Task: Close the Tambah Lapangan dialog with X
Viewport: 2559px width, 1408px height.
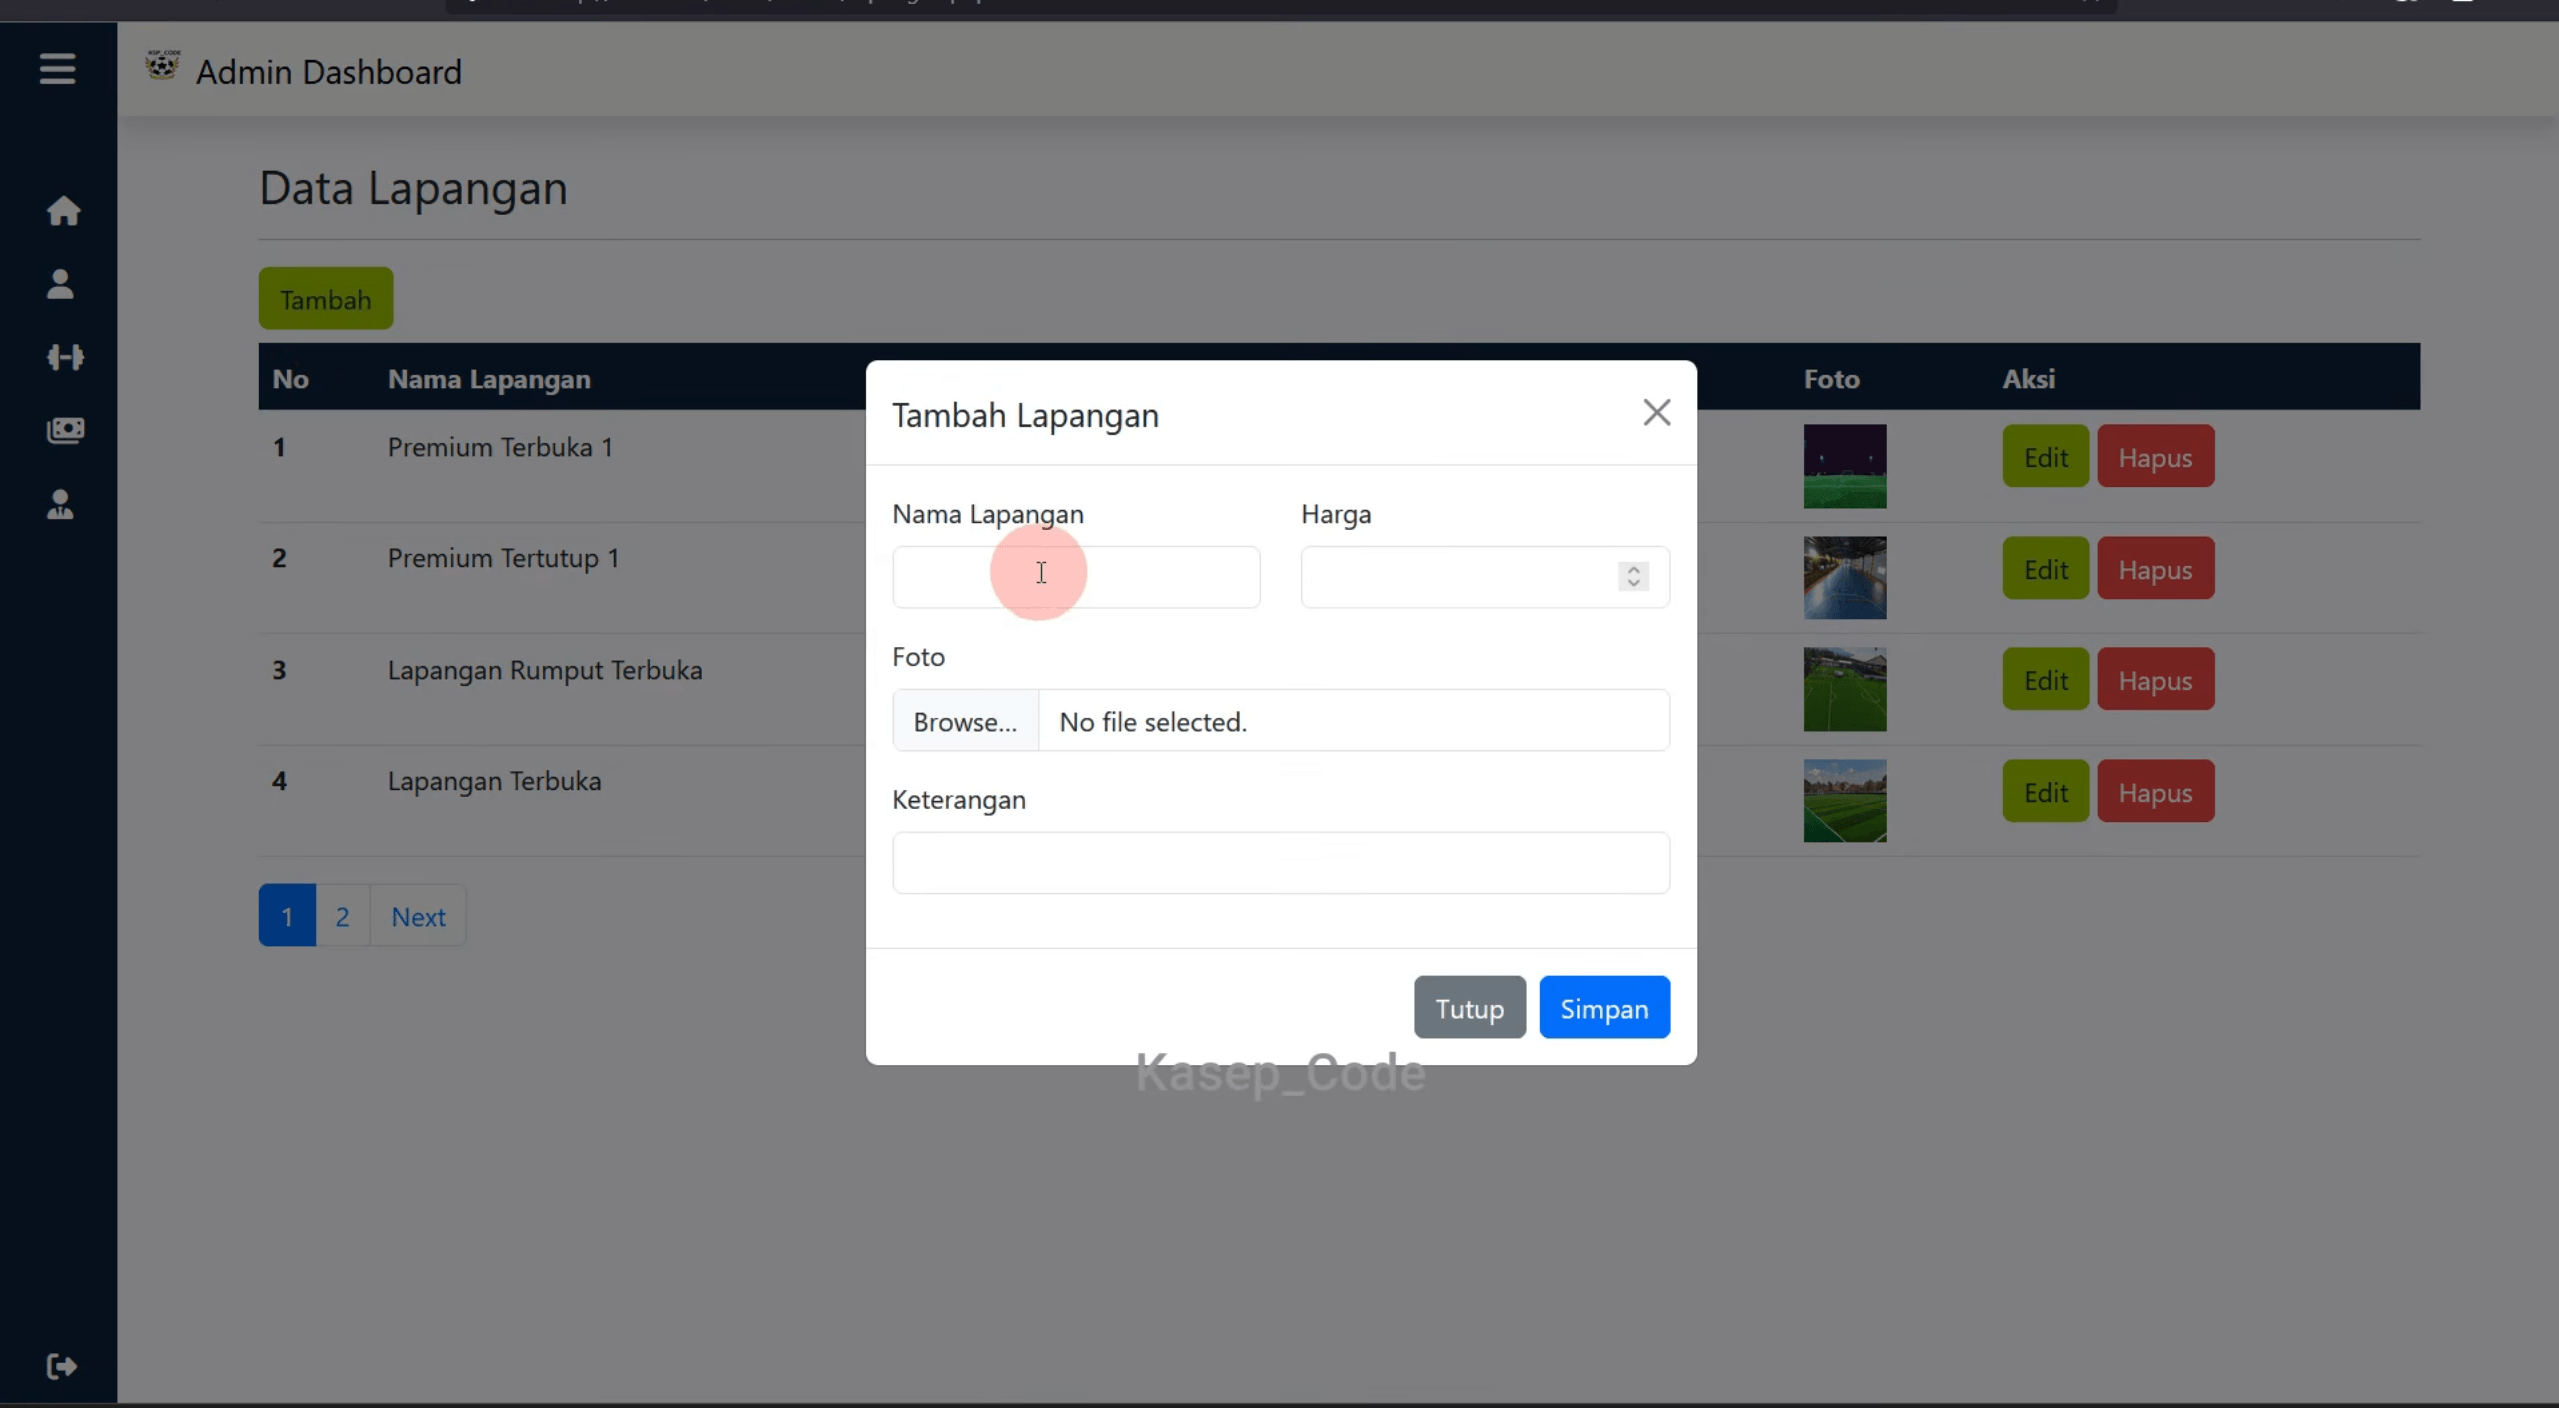Action: 1656,412
